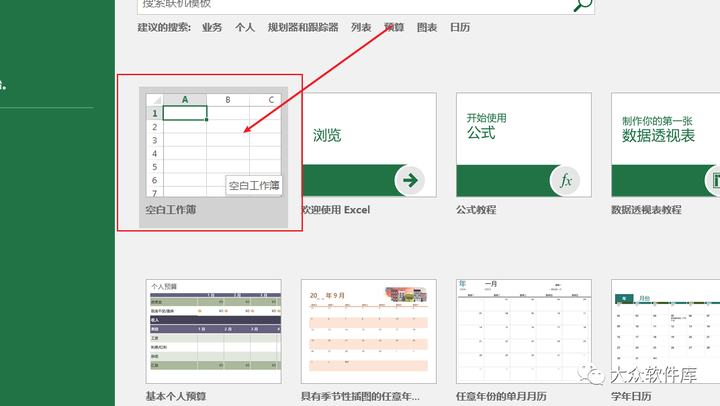Click the 具有季节性插图的任意年 caption

pos(360,396)
